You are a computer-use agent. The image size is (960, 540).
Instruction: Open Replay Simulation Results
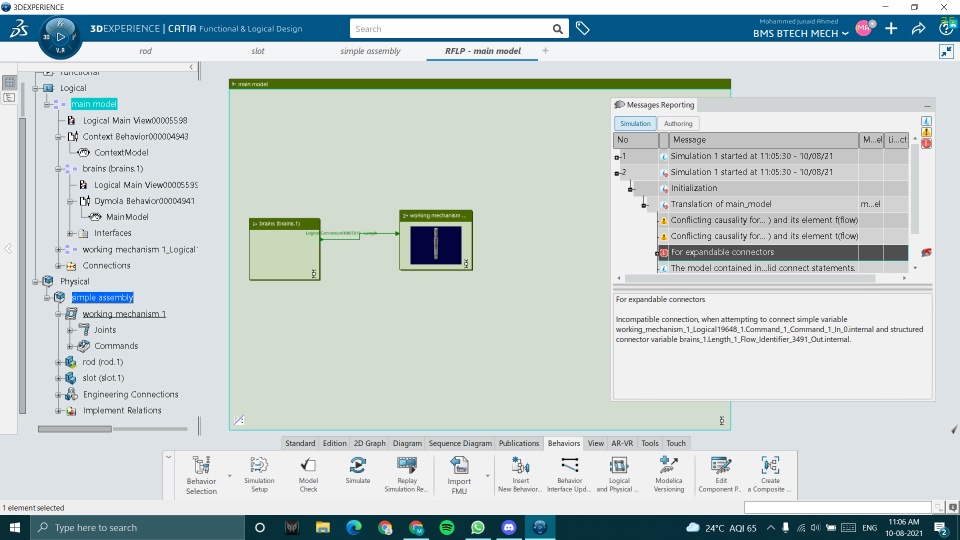pyautogui.click(x=407, y=474)
